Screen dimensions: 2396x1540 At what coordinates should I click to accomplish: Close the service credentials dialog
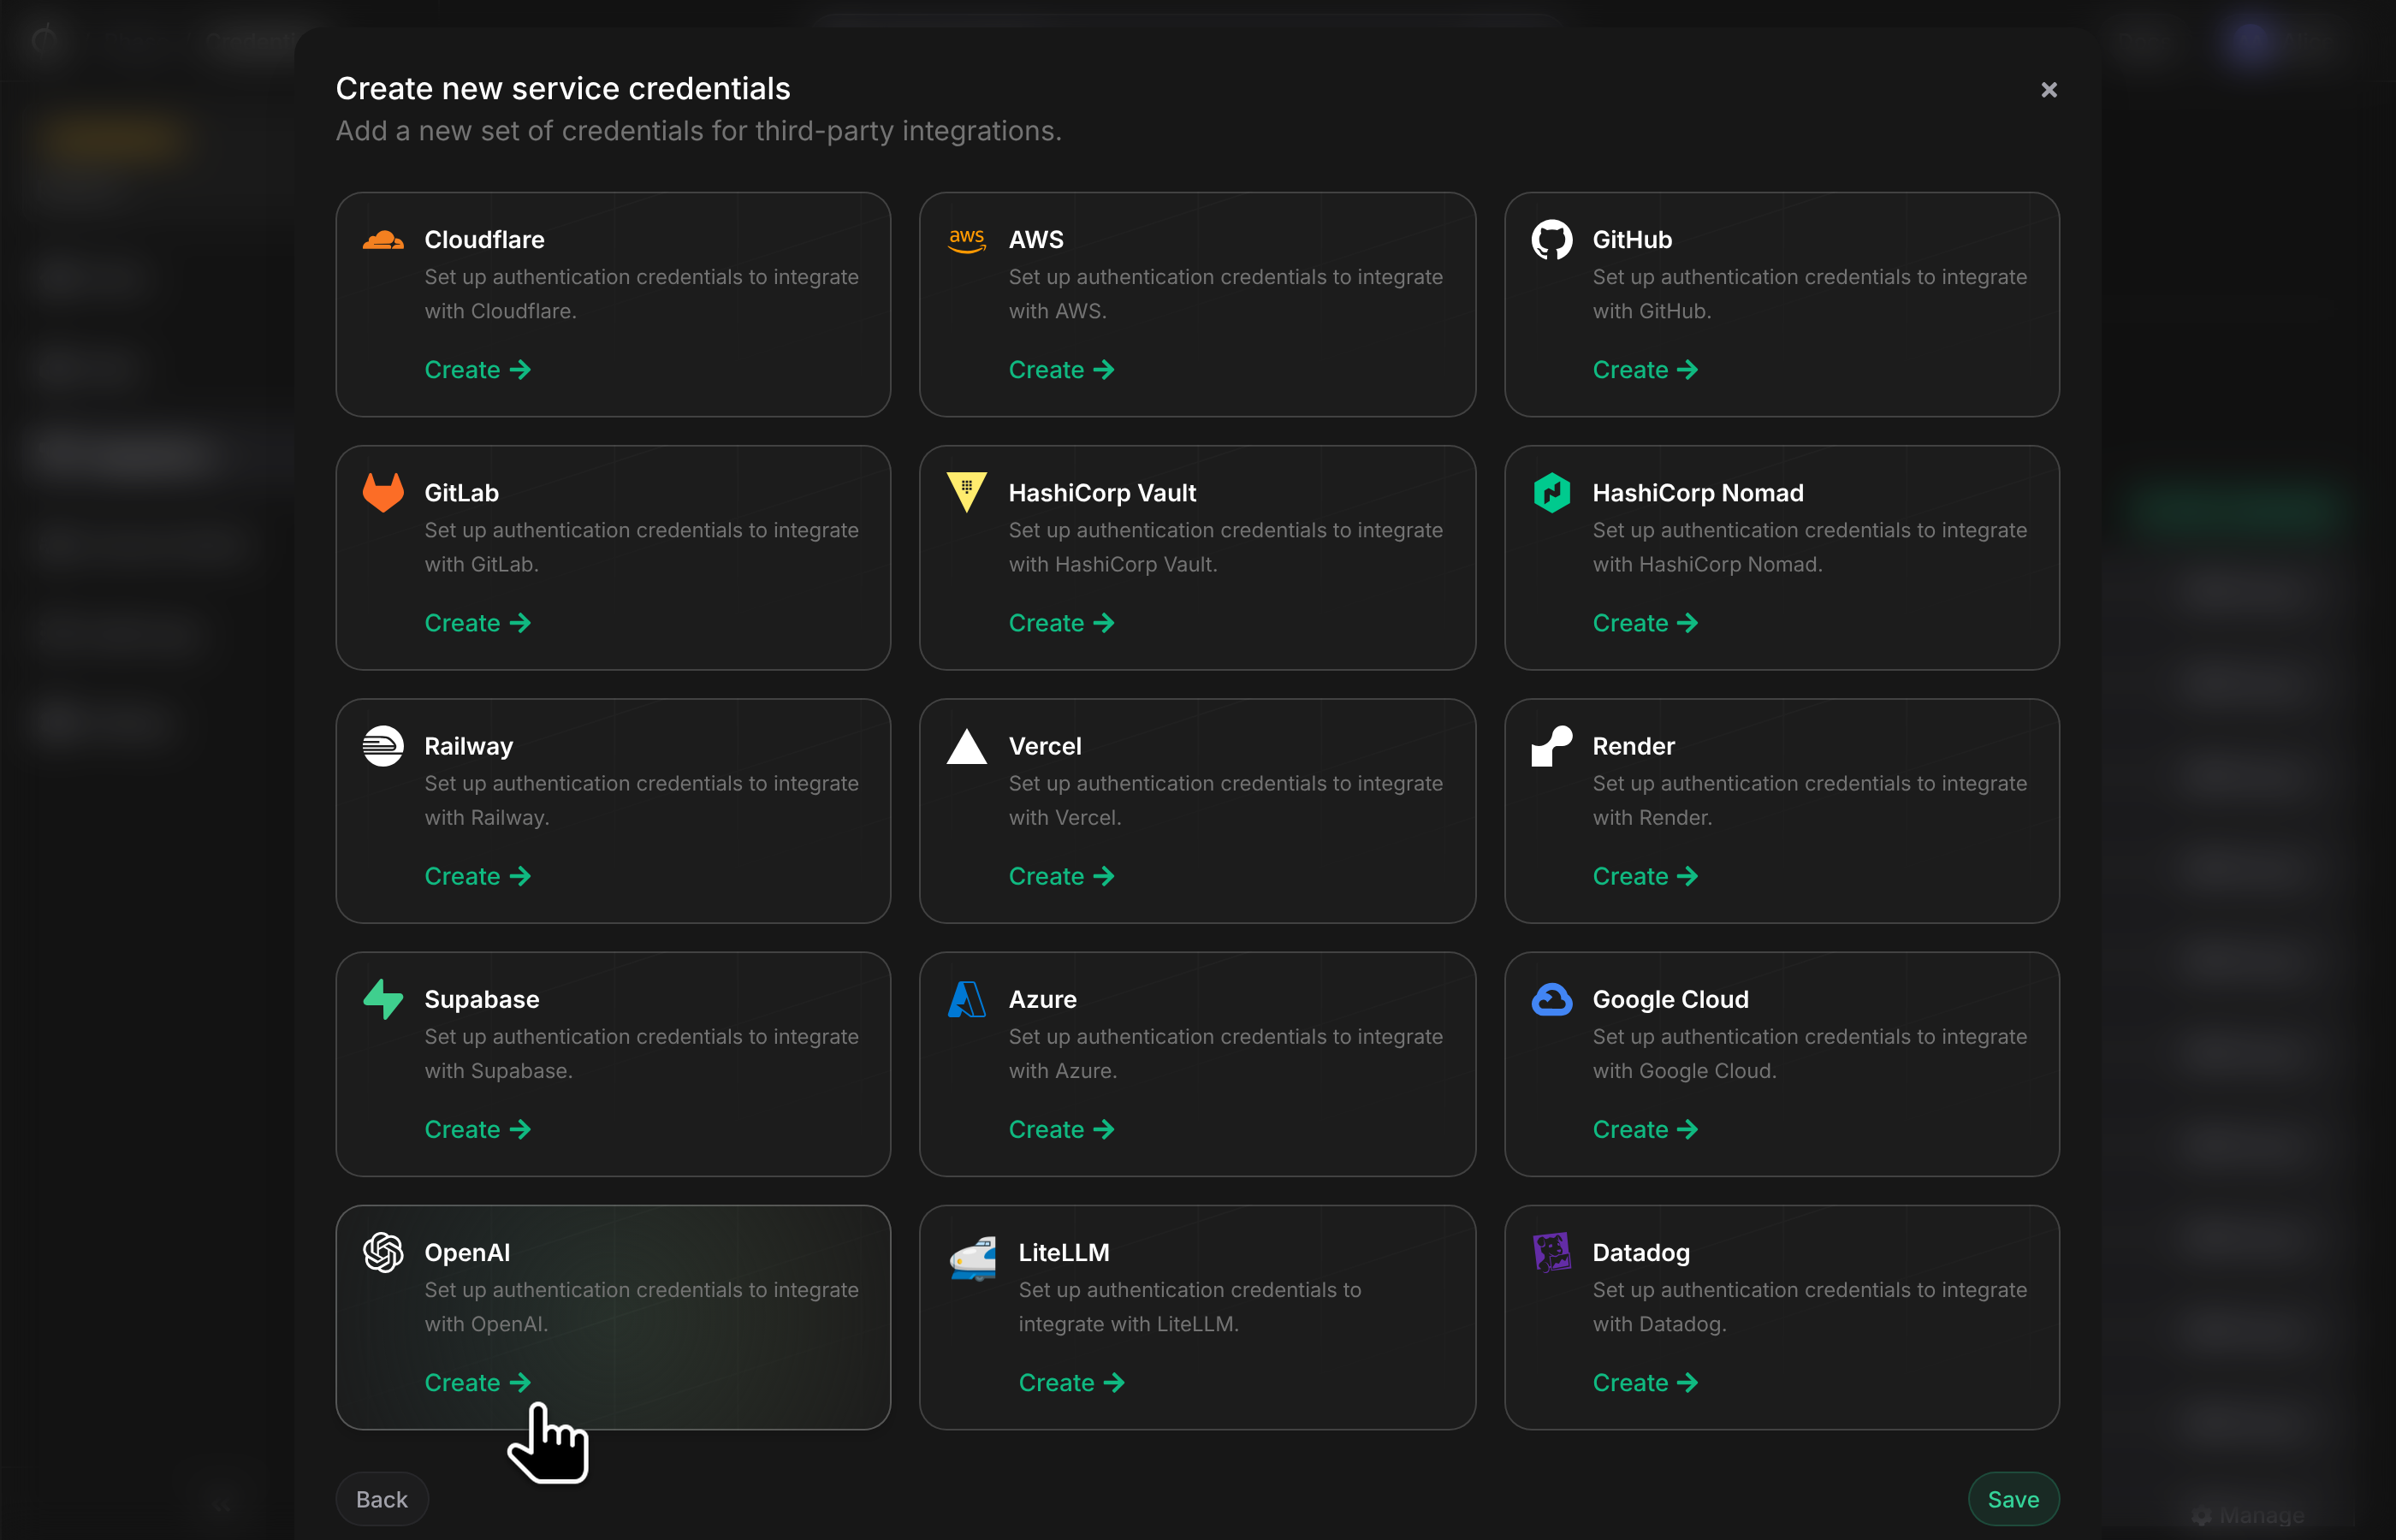[2049, 90]
